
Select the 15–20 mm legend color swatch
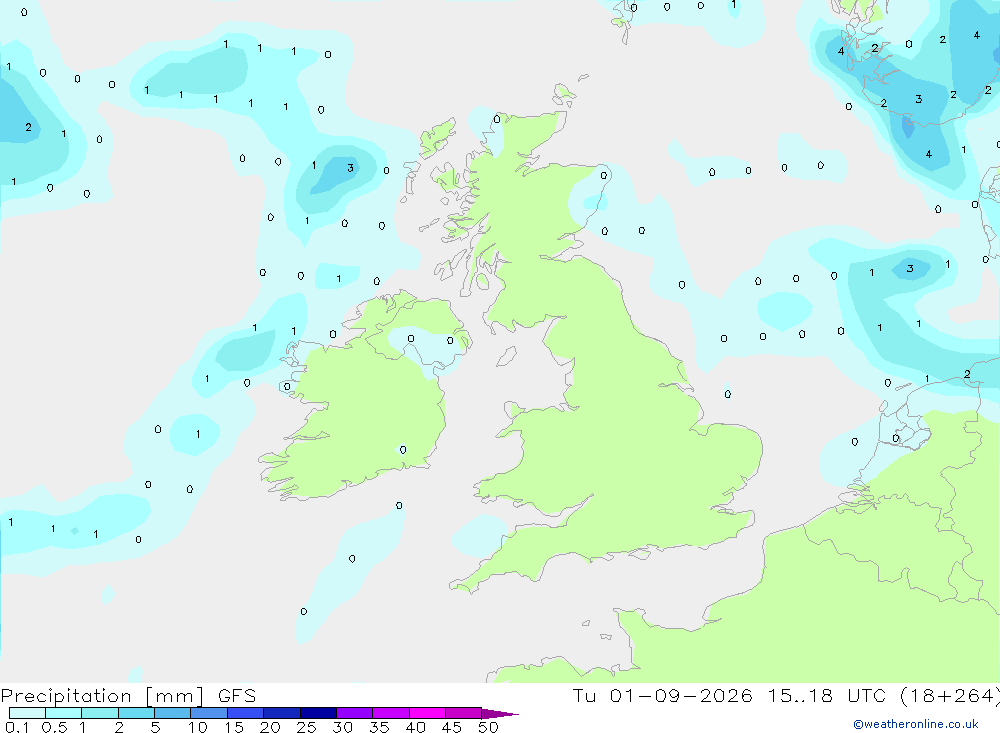pyautogui.click(x=246, y=713)
